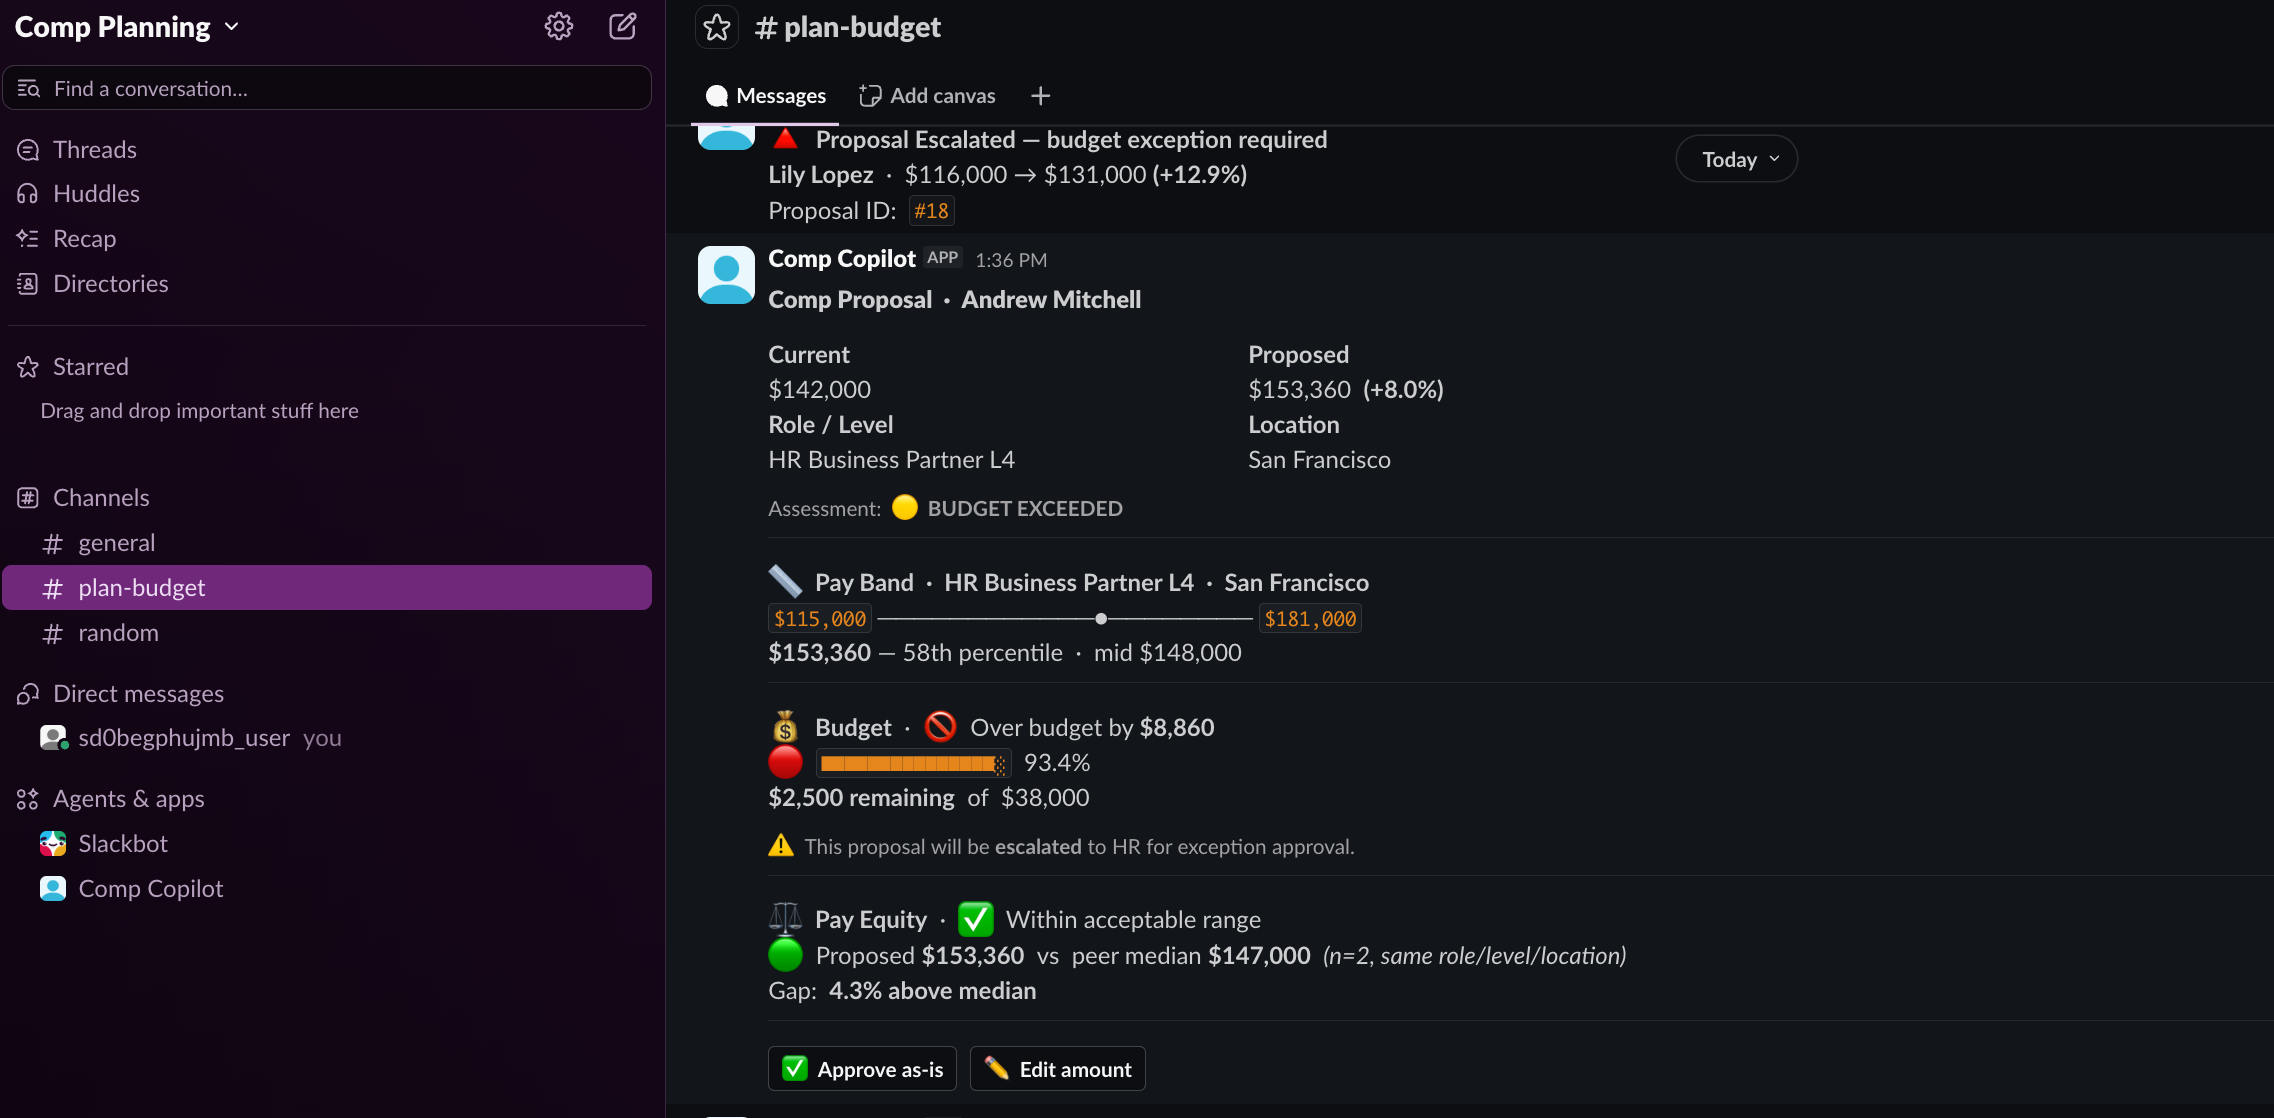Open the Threads view
The image size is (2274, 1118).
[x=95, y=149]
